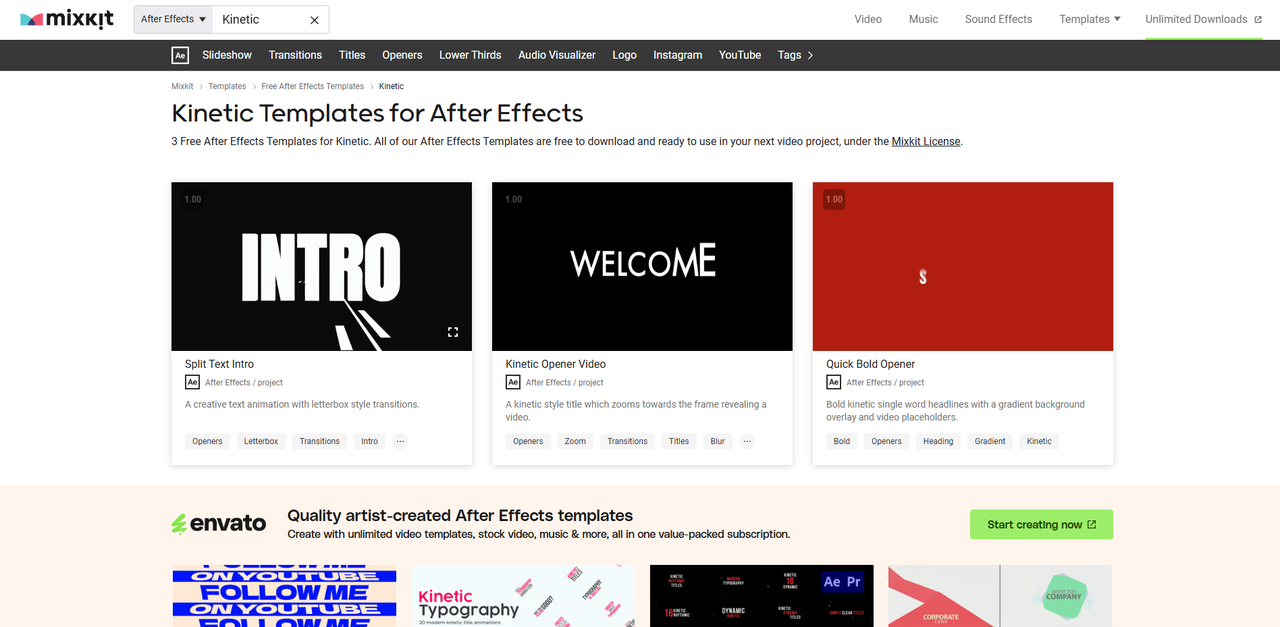Select Bold tag
1280x627 pixels.
tap(842, 441)
